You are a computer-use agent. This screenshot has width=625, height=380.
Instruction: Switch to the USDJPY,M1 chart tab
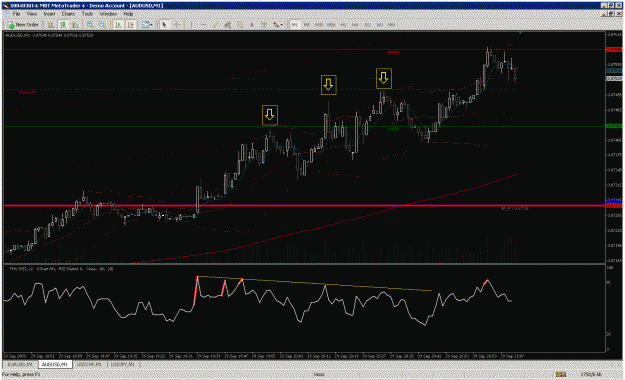[x=123, y=364]
